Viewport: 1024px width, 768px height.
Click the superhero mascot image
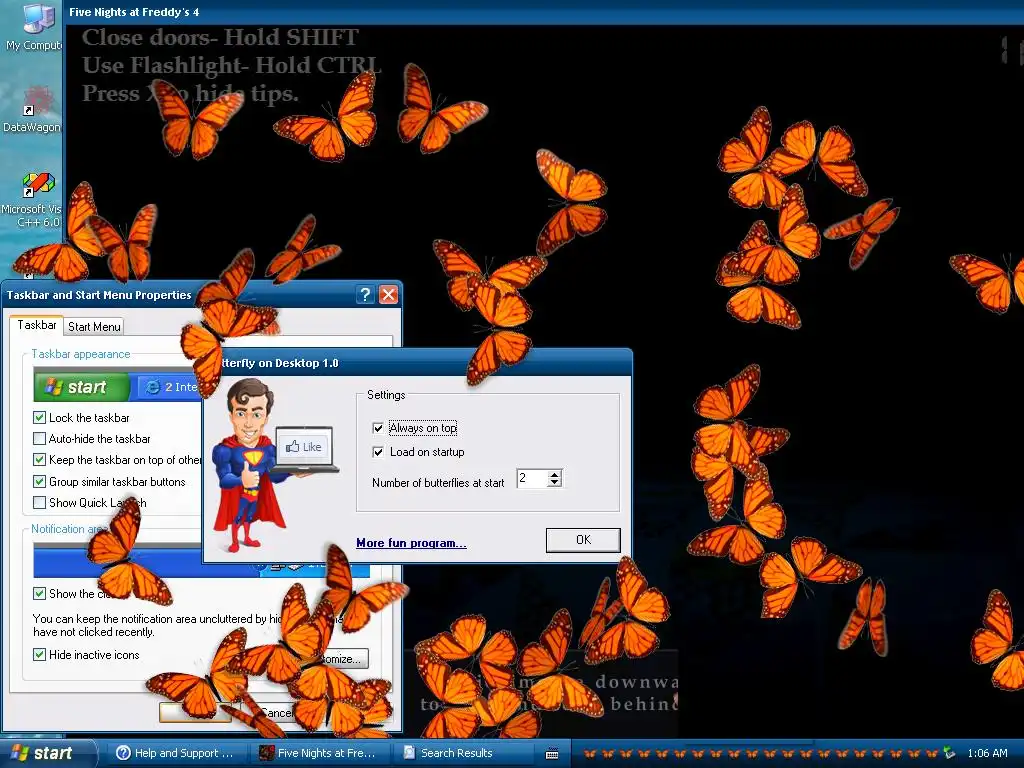(250, 464)
